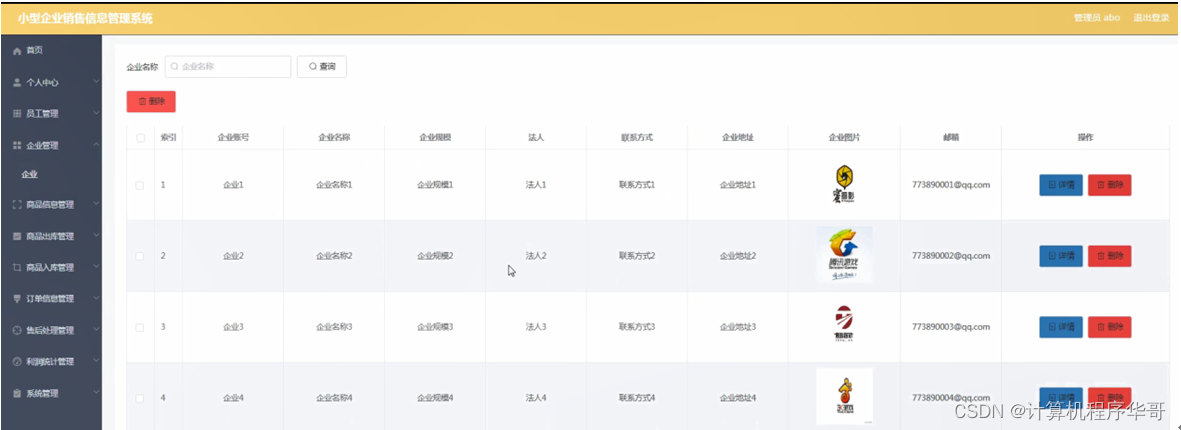Viewport: 1181px width, 430px height.
Task: Click the 企业2 company image thumbnail
Action: [x=844, y=255]
